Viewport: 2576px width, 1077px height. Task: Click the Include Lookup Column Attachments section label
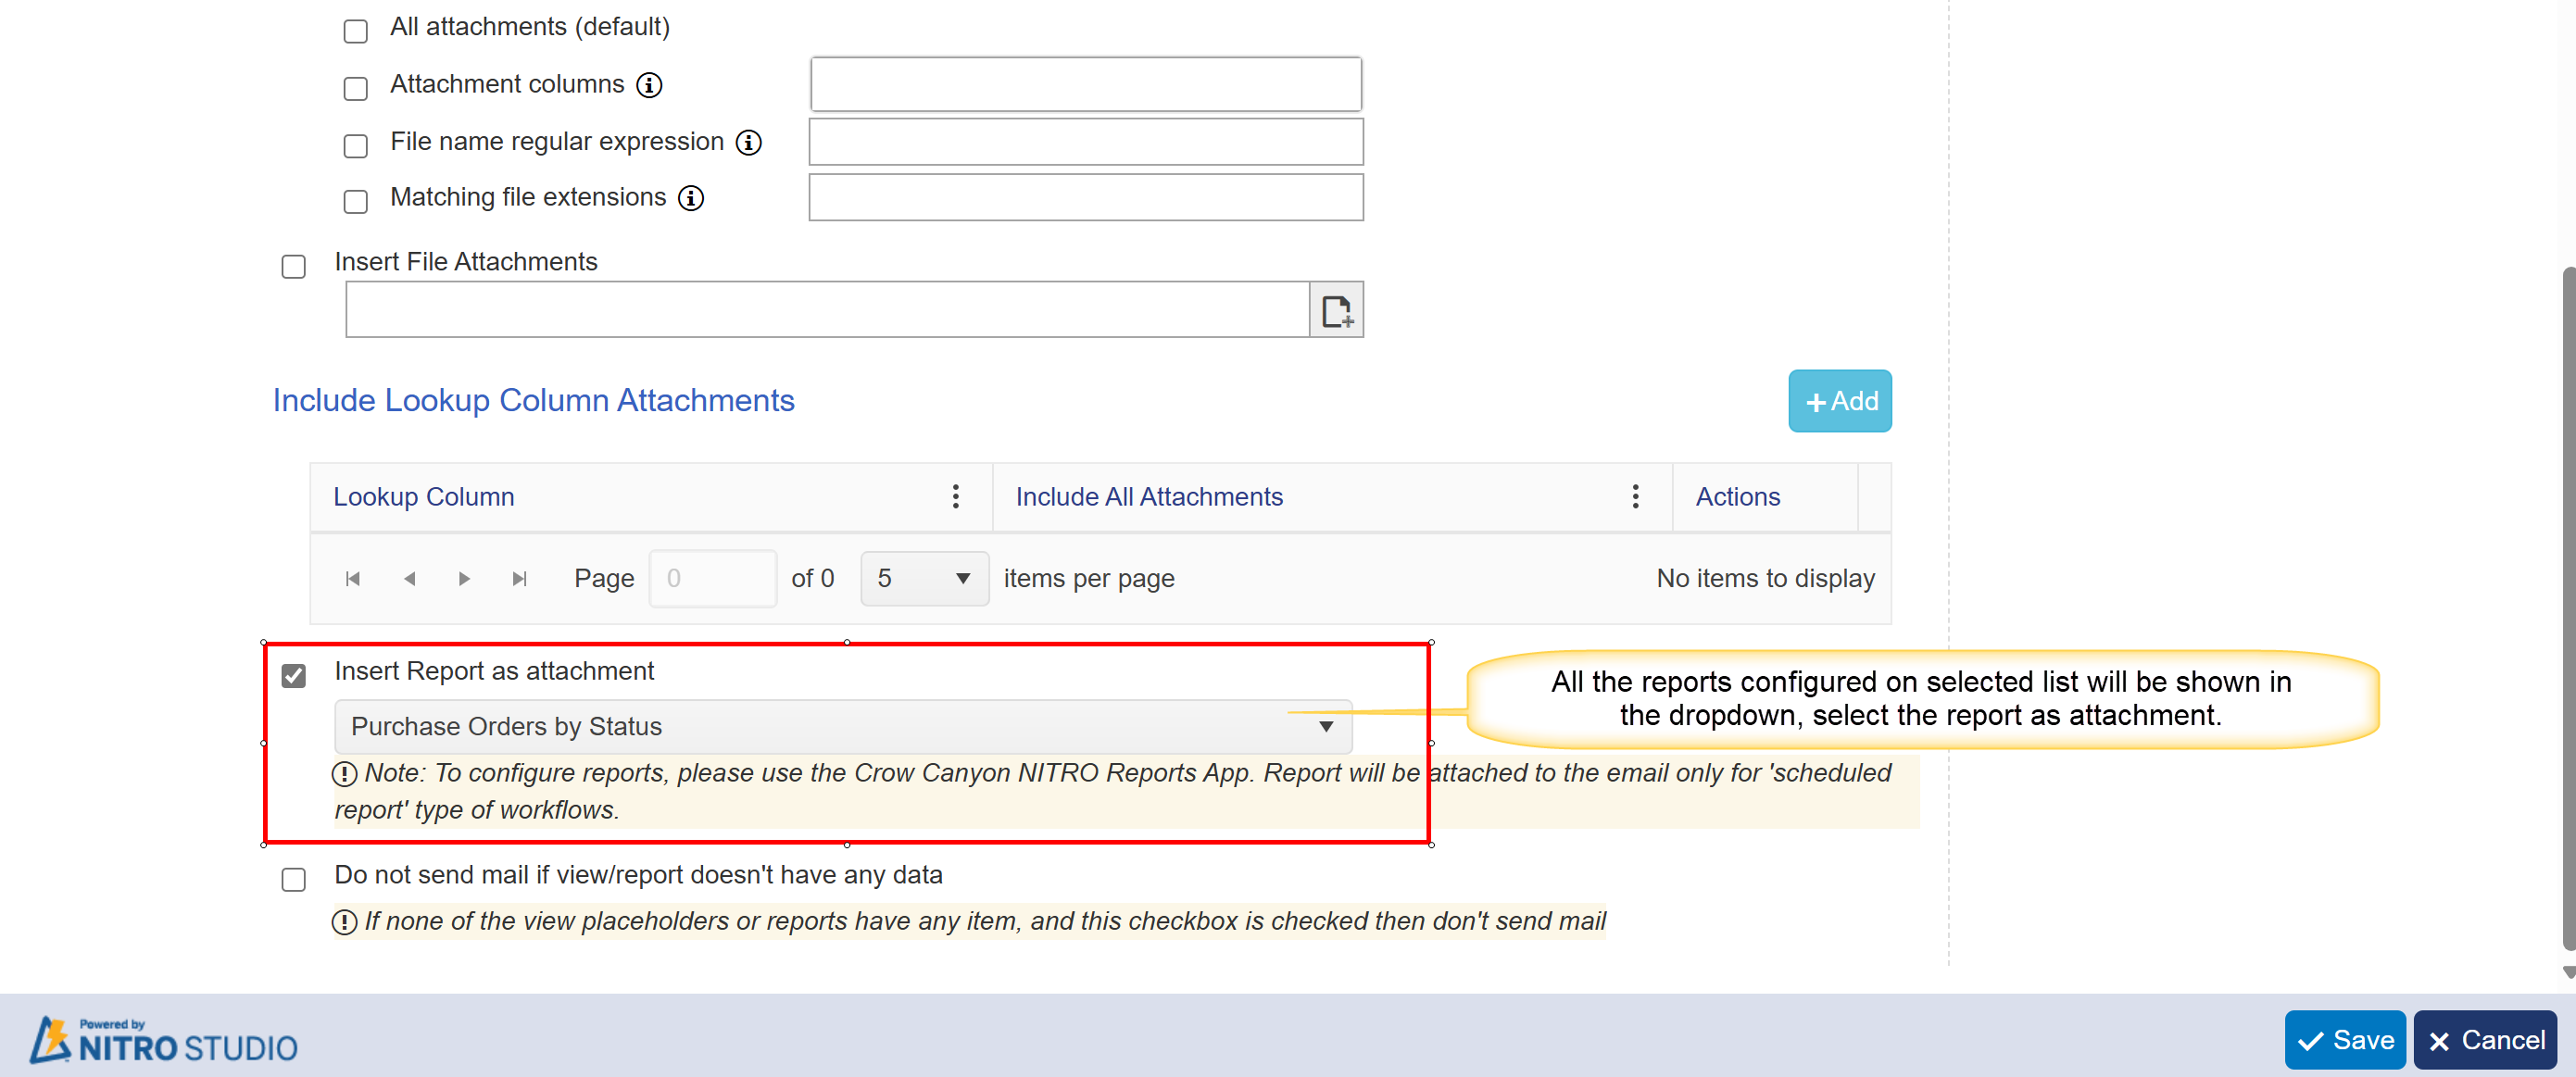pos(535,399)
